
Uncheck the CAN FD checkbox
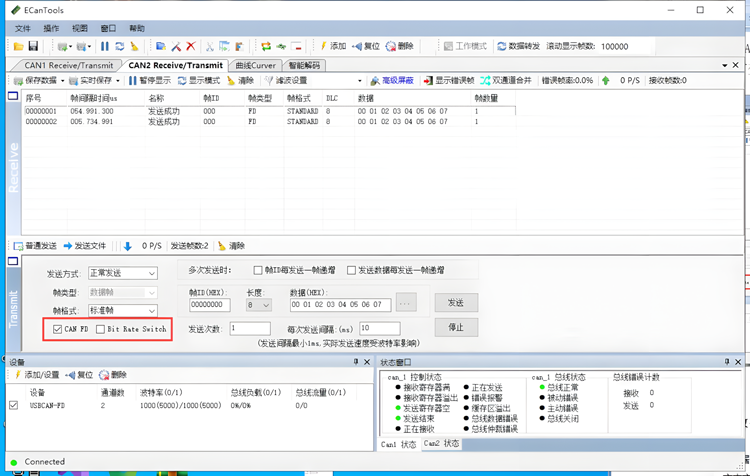[59, 328]
